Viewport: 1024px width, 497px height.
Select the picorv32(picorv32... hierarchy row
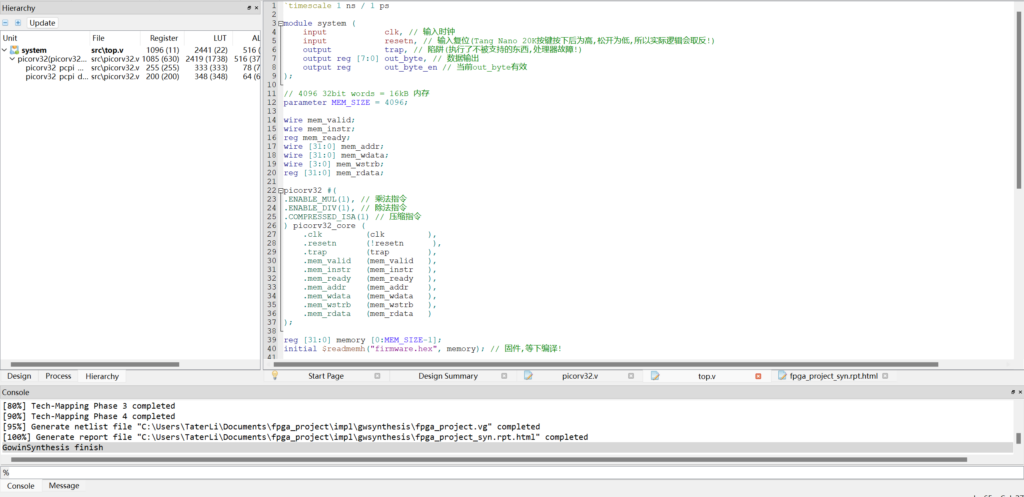pos(131,59)
